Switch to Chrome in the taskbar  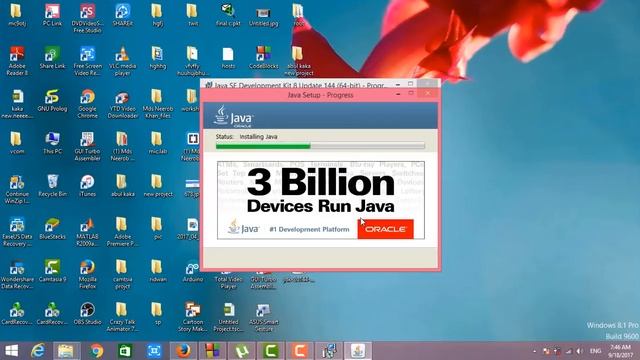pos(96,351)
